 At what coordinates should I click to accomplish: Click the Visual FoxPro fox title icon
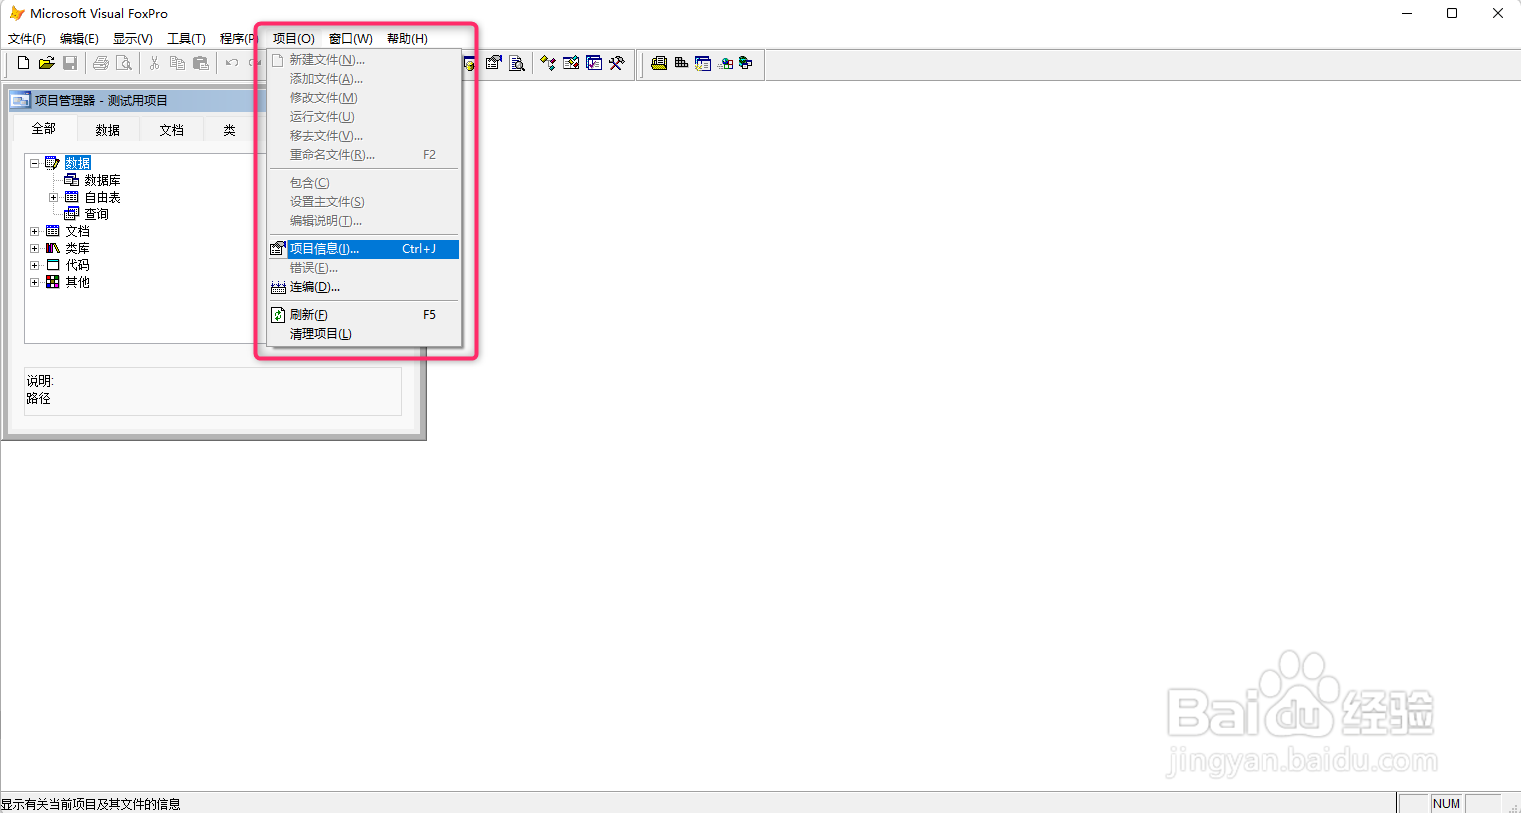[17, 13]
